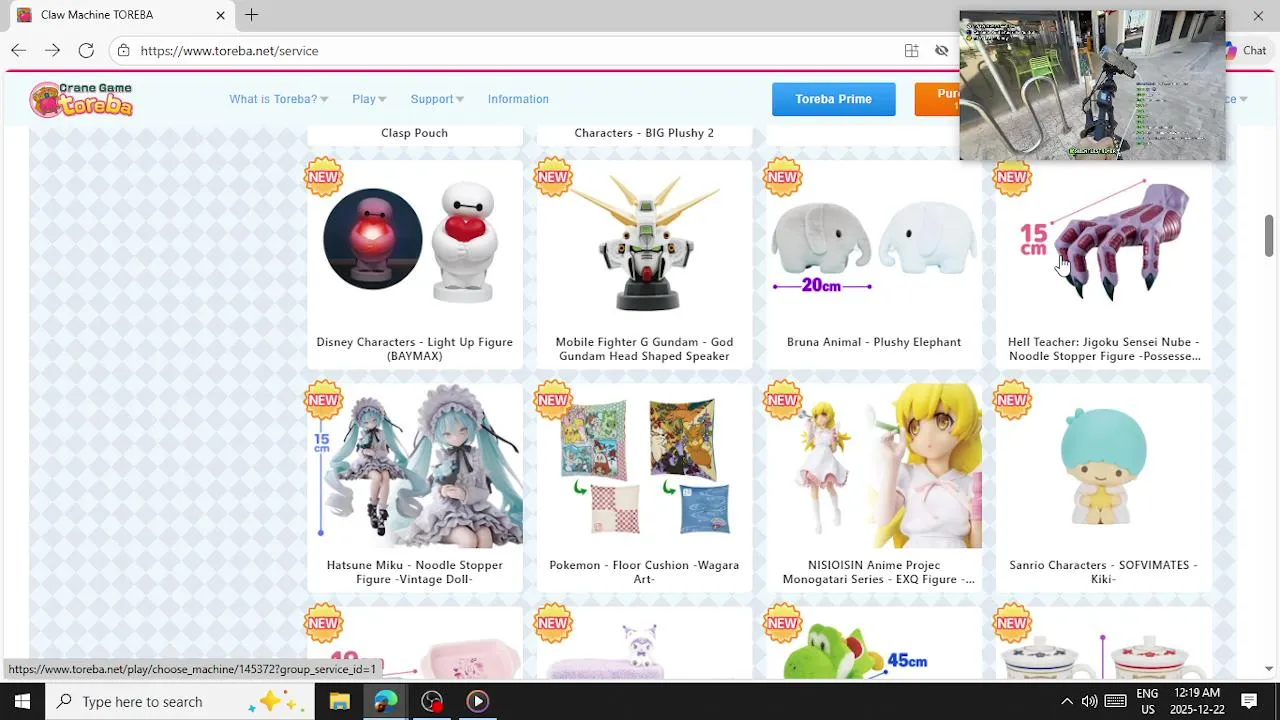Image resolution: width=1280 pixels, height=720 pixels.
Task: Expand the Support menu
Action: point(437,99)
